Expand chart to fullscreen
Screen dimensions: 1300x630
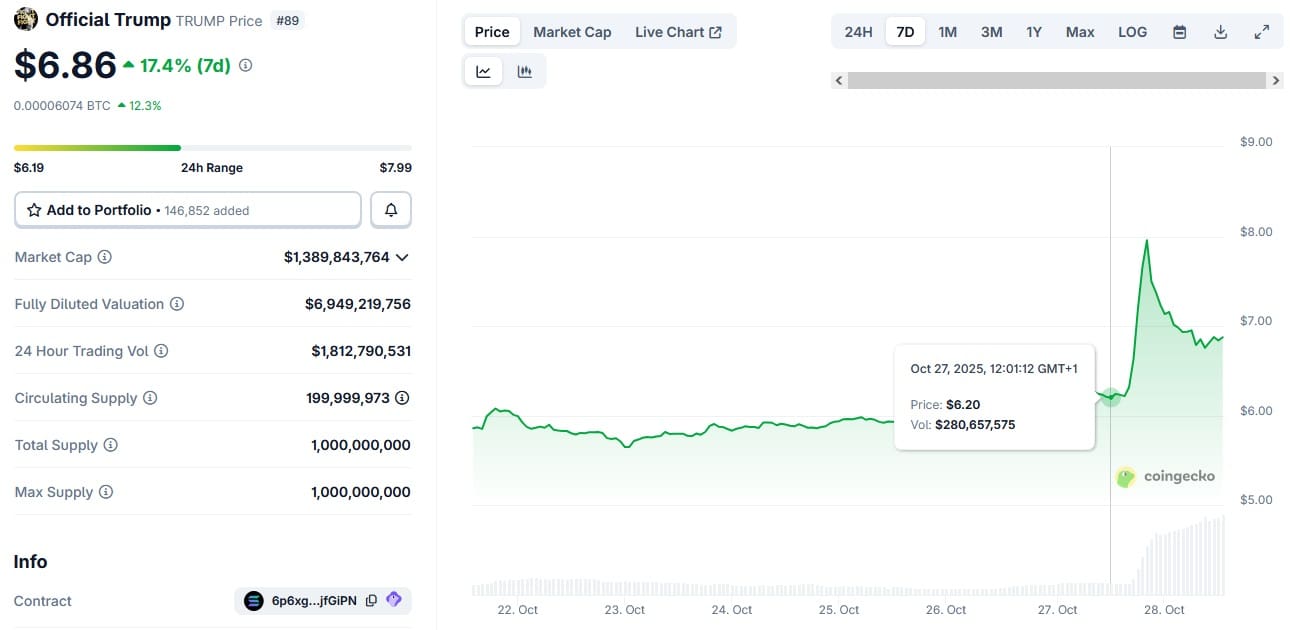1262,32
